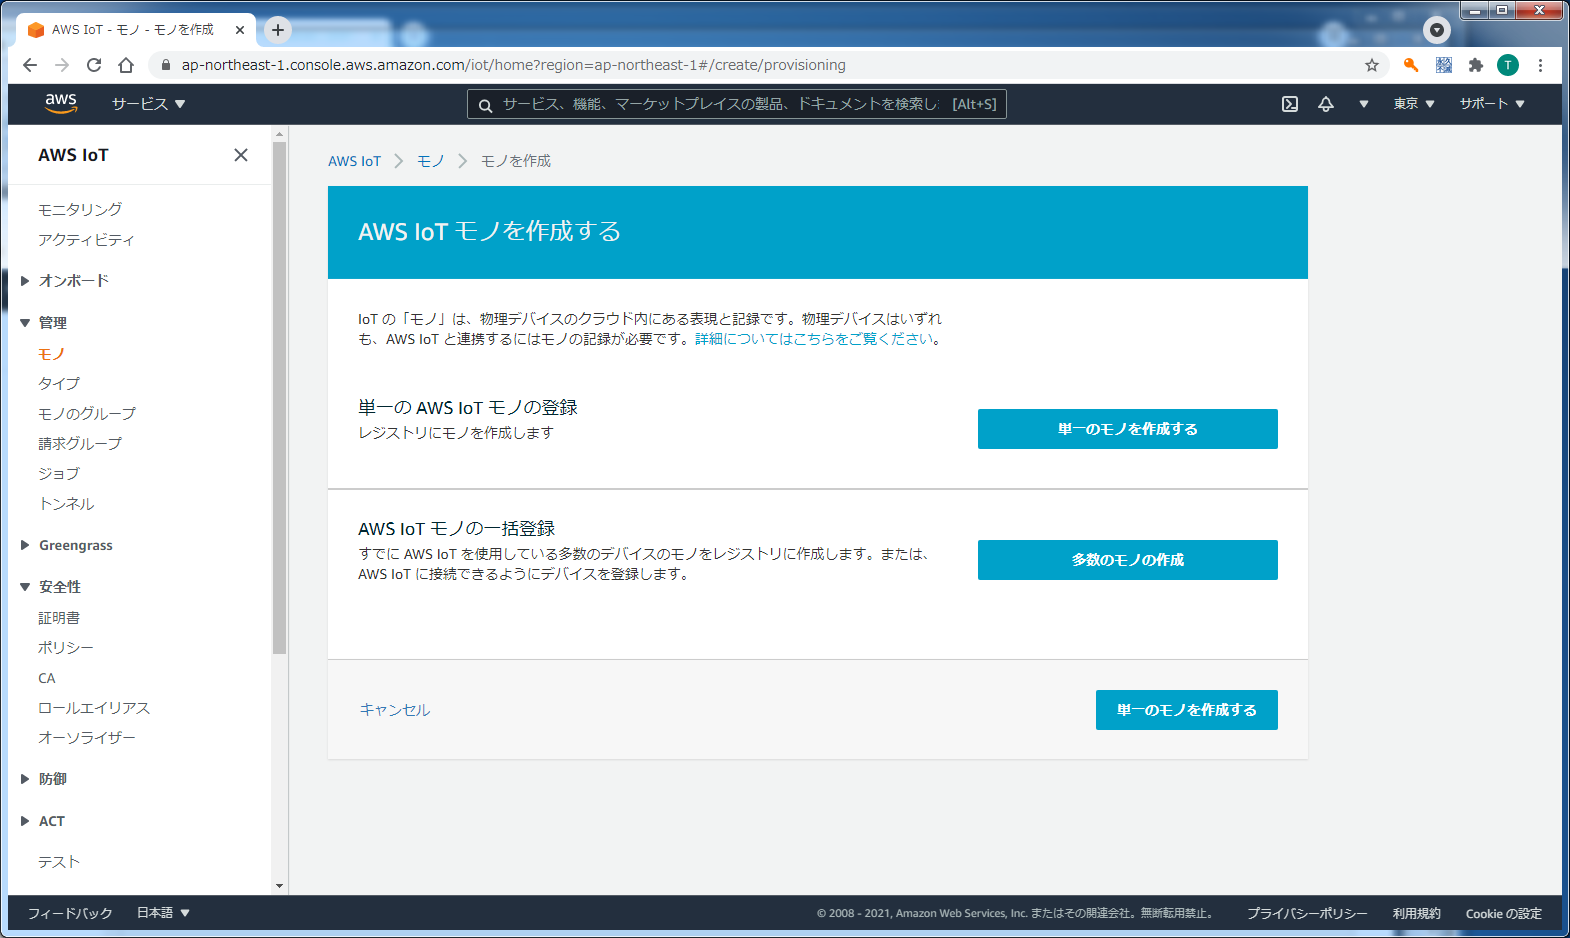The width and height of the screenshot is (1570, 938).
Task: Click モノ breadcrumb link
Action: click(x=431, y=161)
